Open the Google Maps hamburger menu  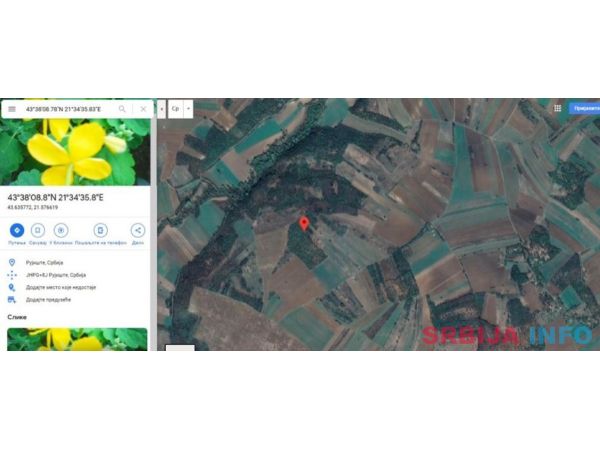(x=11, y=108)
